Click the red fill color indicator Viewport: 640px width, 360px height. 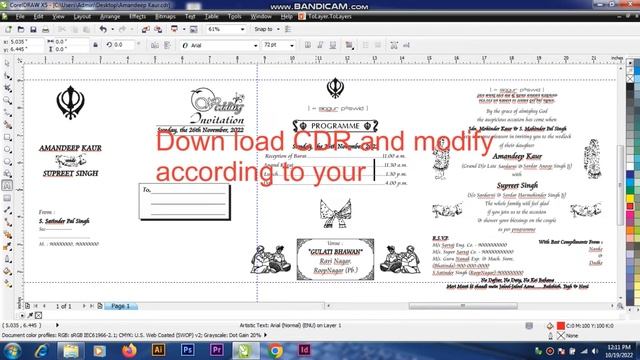click(561, 326)
